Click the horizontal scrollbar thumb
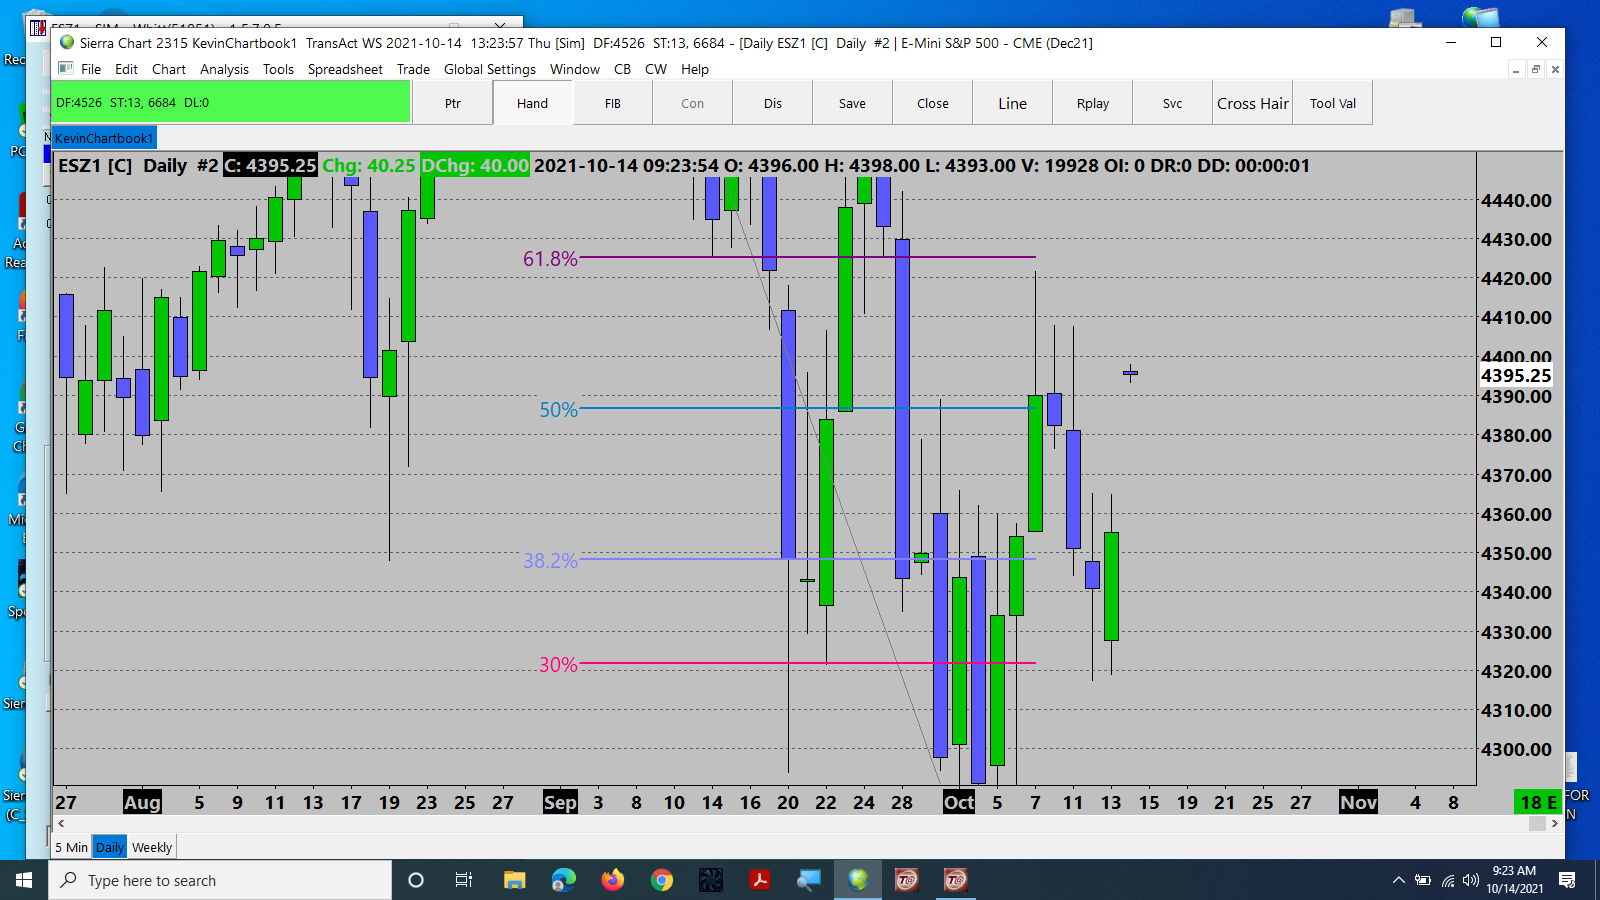1600x900 pixels. (1537, 824)
